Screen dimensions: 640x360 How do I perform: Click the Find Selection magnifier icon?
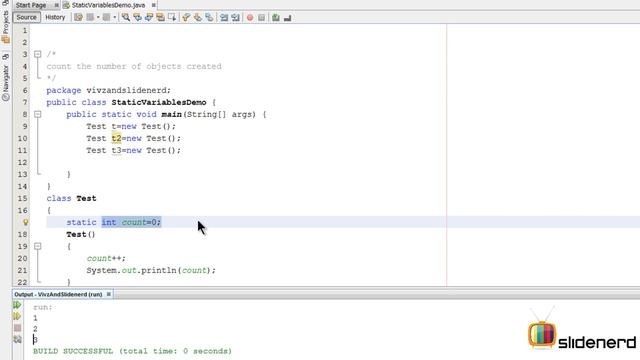[x=126, y=18]
